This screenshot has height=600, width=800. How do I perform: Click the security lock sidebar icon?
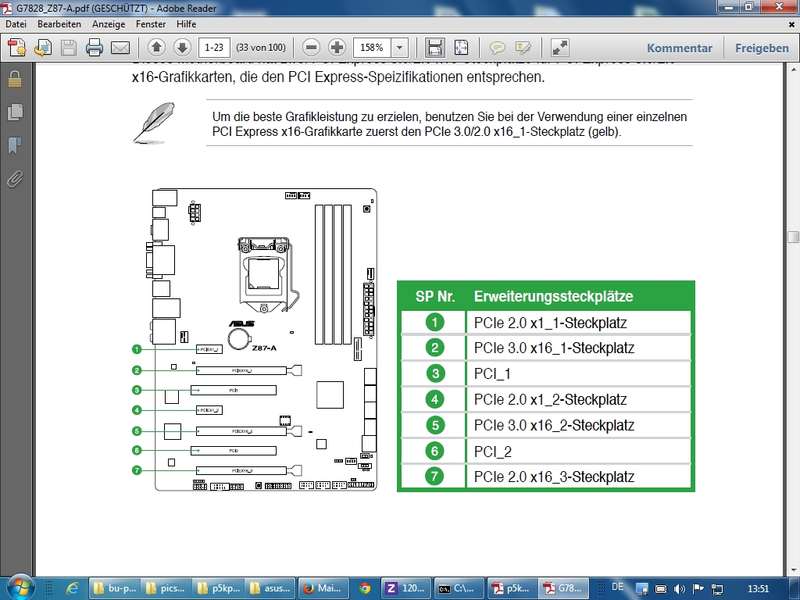pos(15,80)
